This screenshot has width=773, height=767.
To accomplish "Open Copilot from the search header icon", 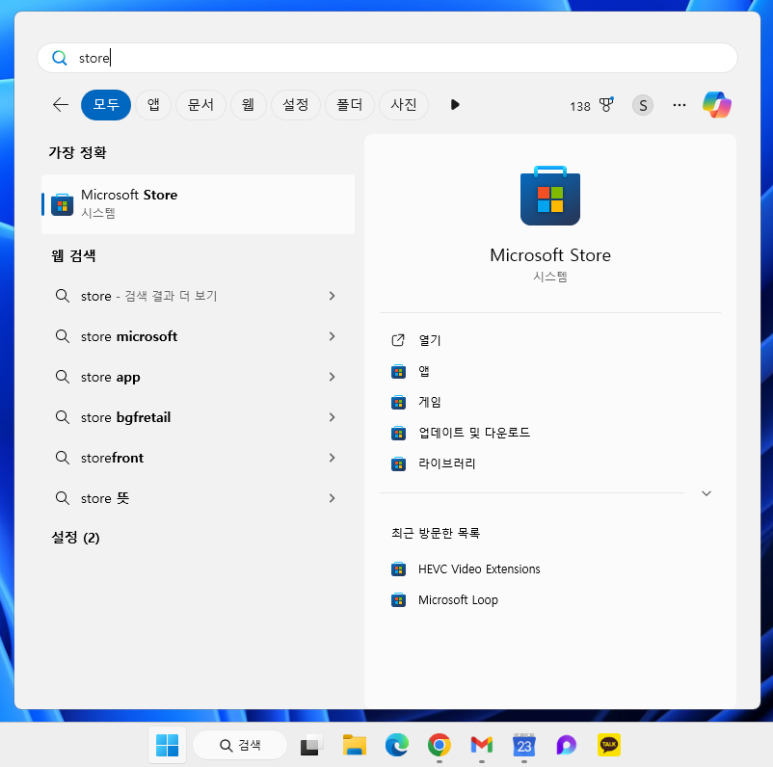I will click(717, 105).
